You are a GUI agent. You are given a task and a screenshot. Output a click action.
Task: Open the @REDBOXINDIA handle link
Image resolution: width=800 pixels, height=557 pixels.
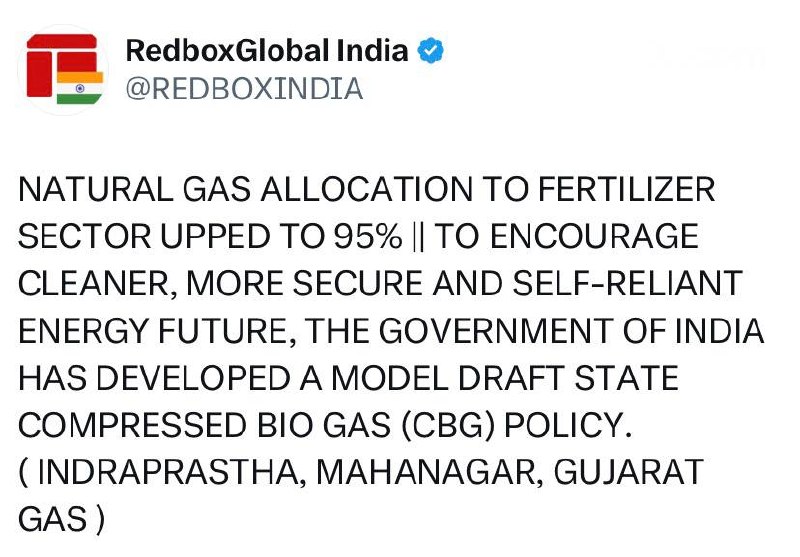click(x=242, y=89)
